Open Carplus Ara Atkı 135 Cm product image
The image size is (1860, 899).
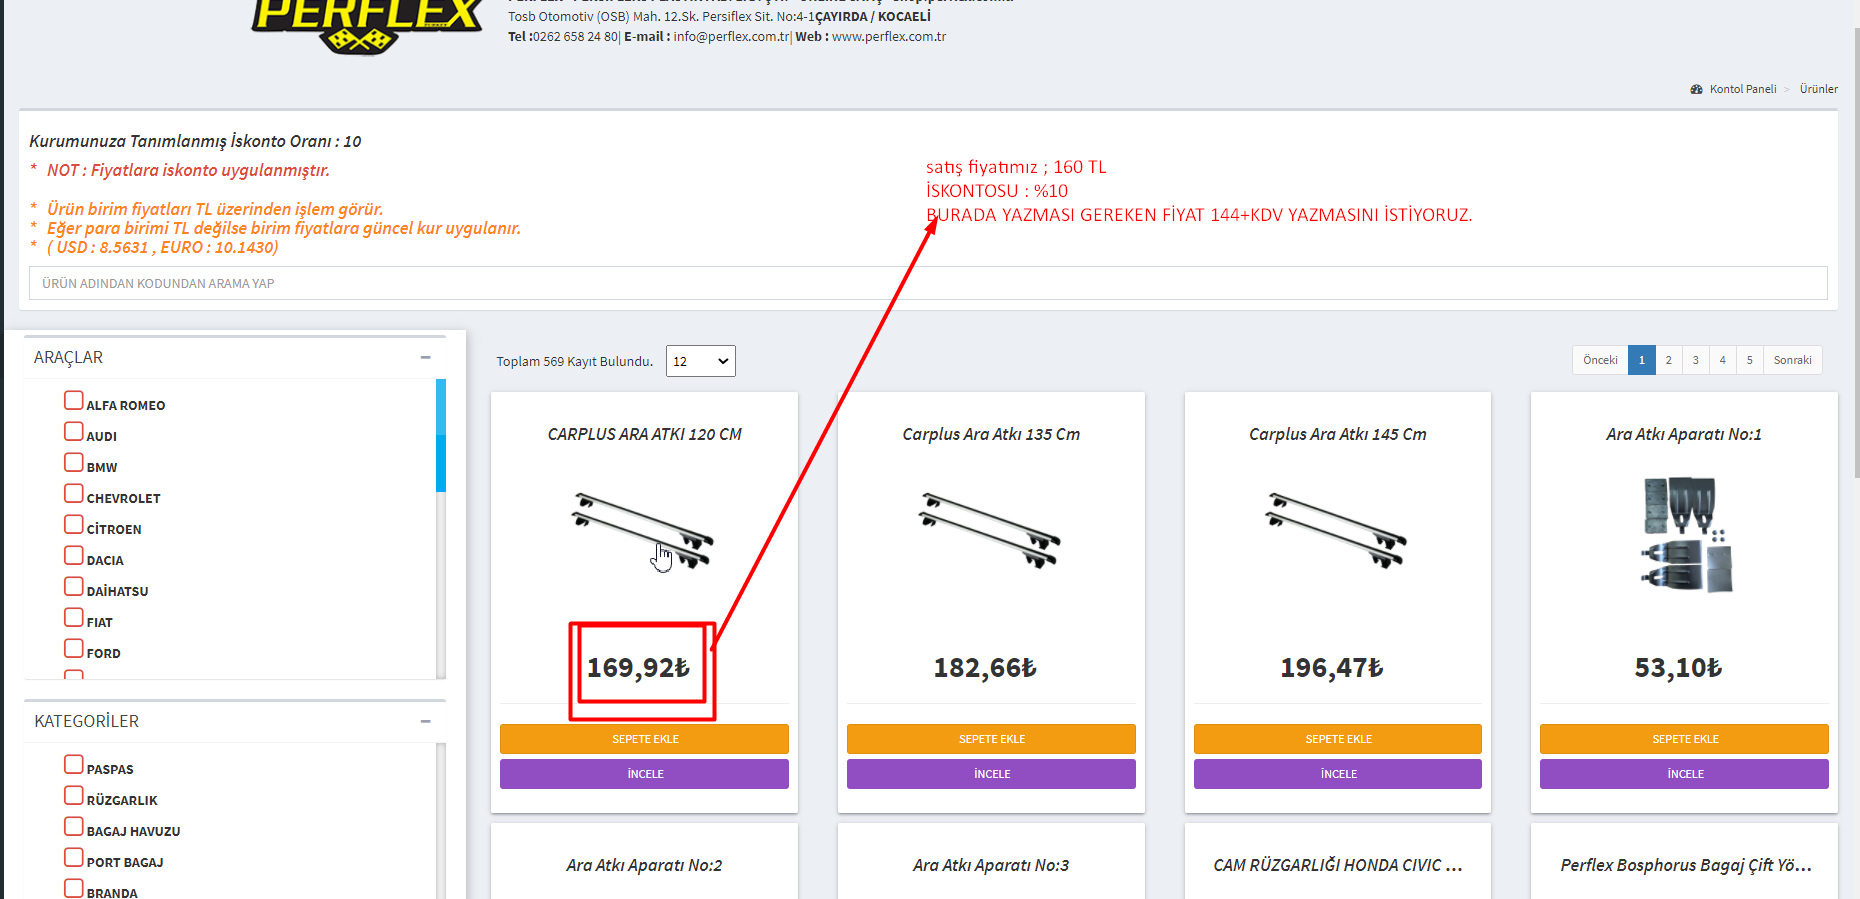click(x=990, y=531)
